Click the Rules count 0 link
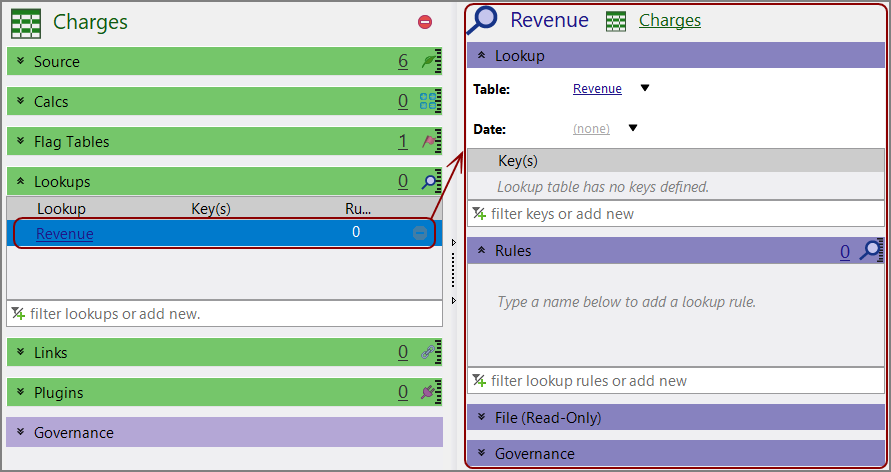This screenshot has height=472, width=891. pos(845,251)
